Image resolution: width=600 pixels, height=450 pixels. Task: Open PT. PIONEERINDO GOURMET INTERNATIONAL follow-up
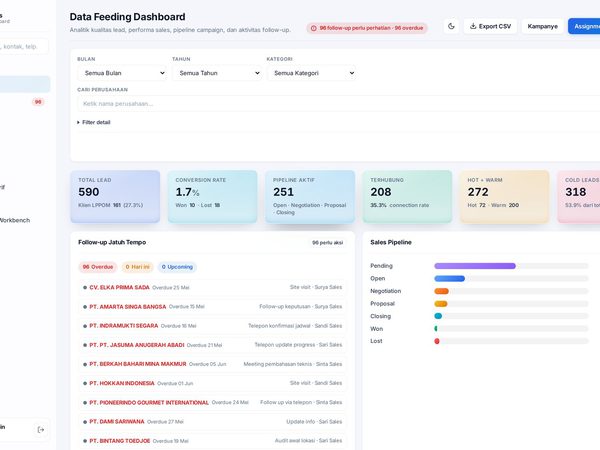click(x=212, y=402)
